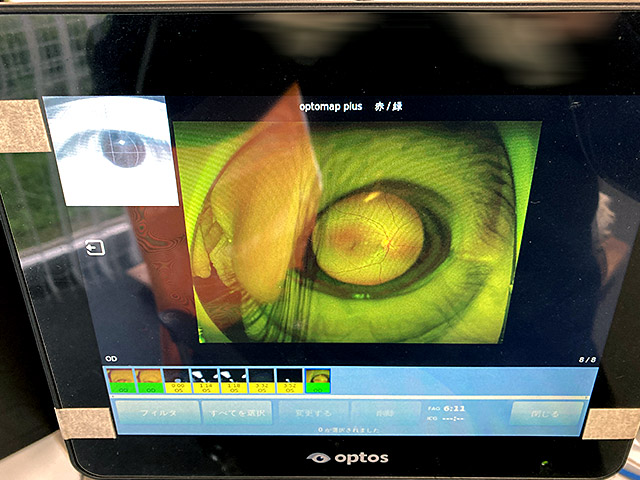This screenshot has width=640, height=480.
Task: Click the OD eye label above the thumbnails
Action: click(x=111, y=359)
